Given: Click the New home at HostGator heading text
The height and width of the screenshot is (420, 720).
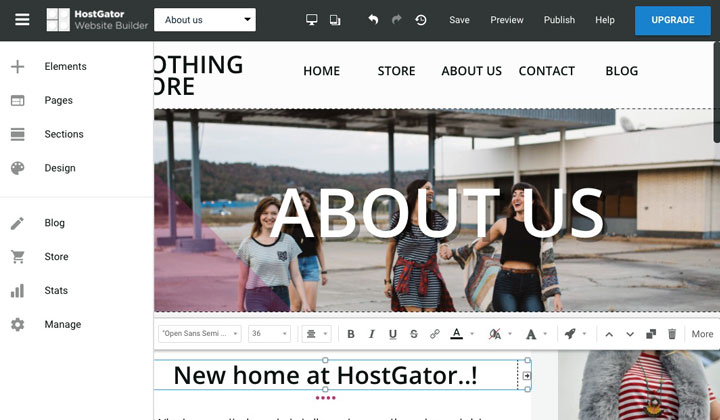Looking at the screenshot, I should click(326, 375).
